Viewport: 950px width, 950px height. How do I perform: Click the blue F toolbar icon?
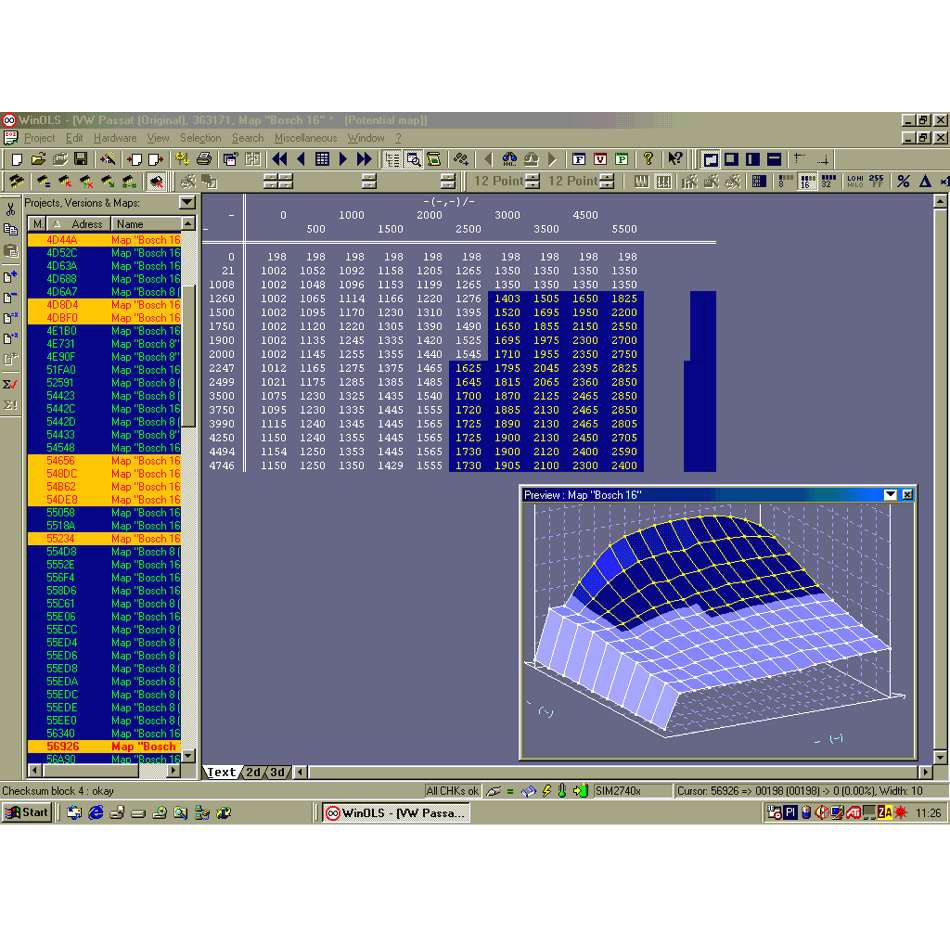pos(579,159)
